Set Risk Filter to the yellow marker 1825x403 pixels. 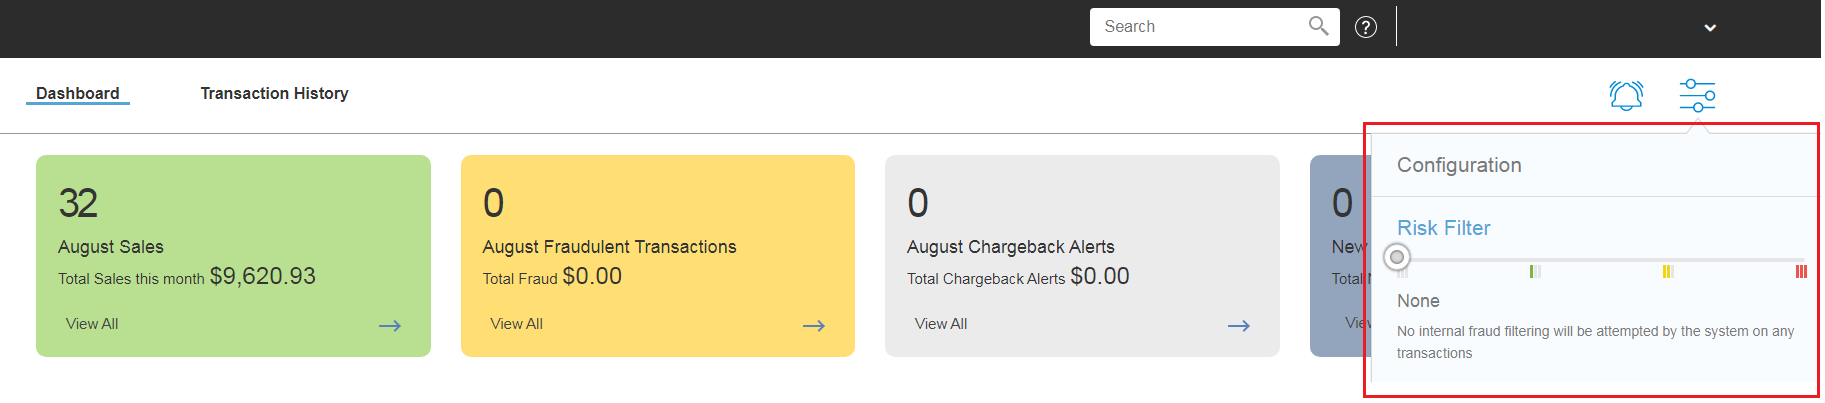pyautogui.click(x=1667, y=271)
